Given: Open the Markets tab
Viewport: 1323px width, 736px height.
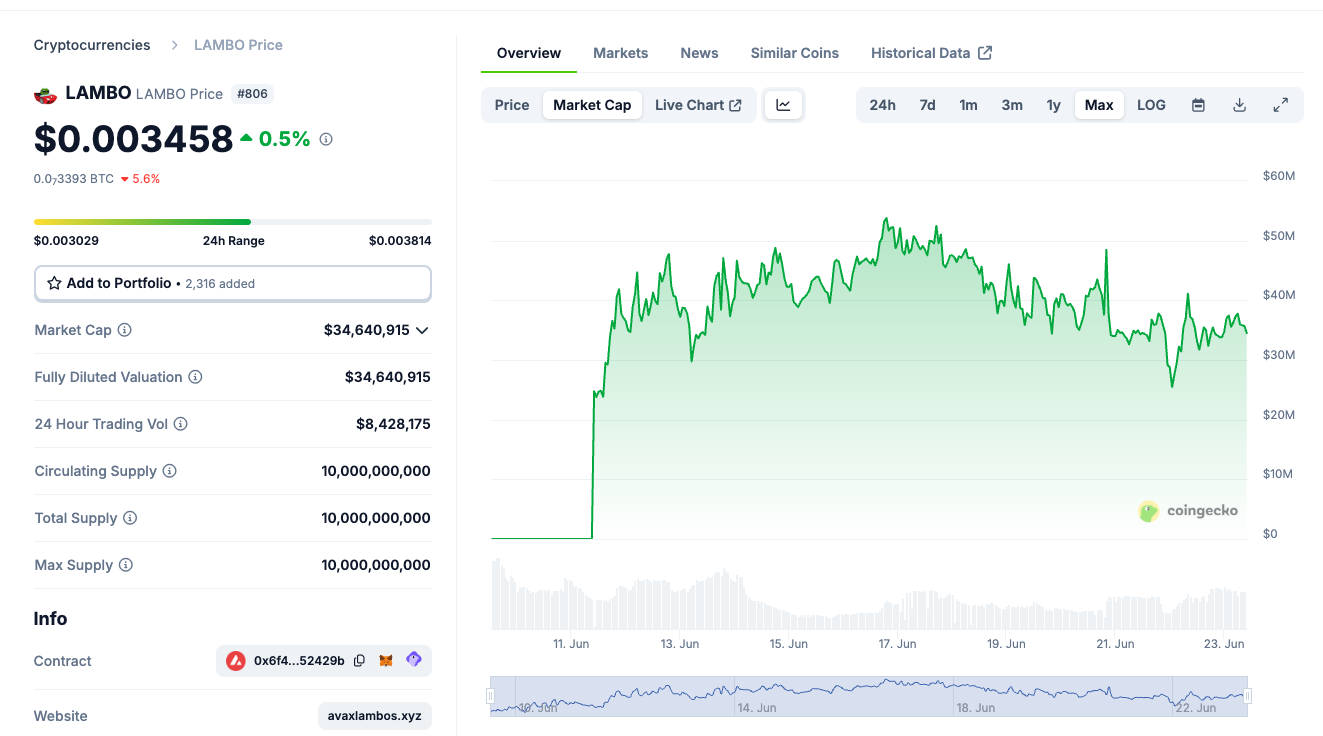Looking at the screenshot, I should click(621, 53).
